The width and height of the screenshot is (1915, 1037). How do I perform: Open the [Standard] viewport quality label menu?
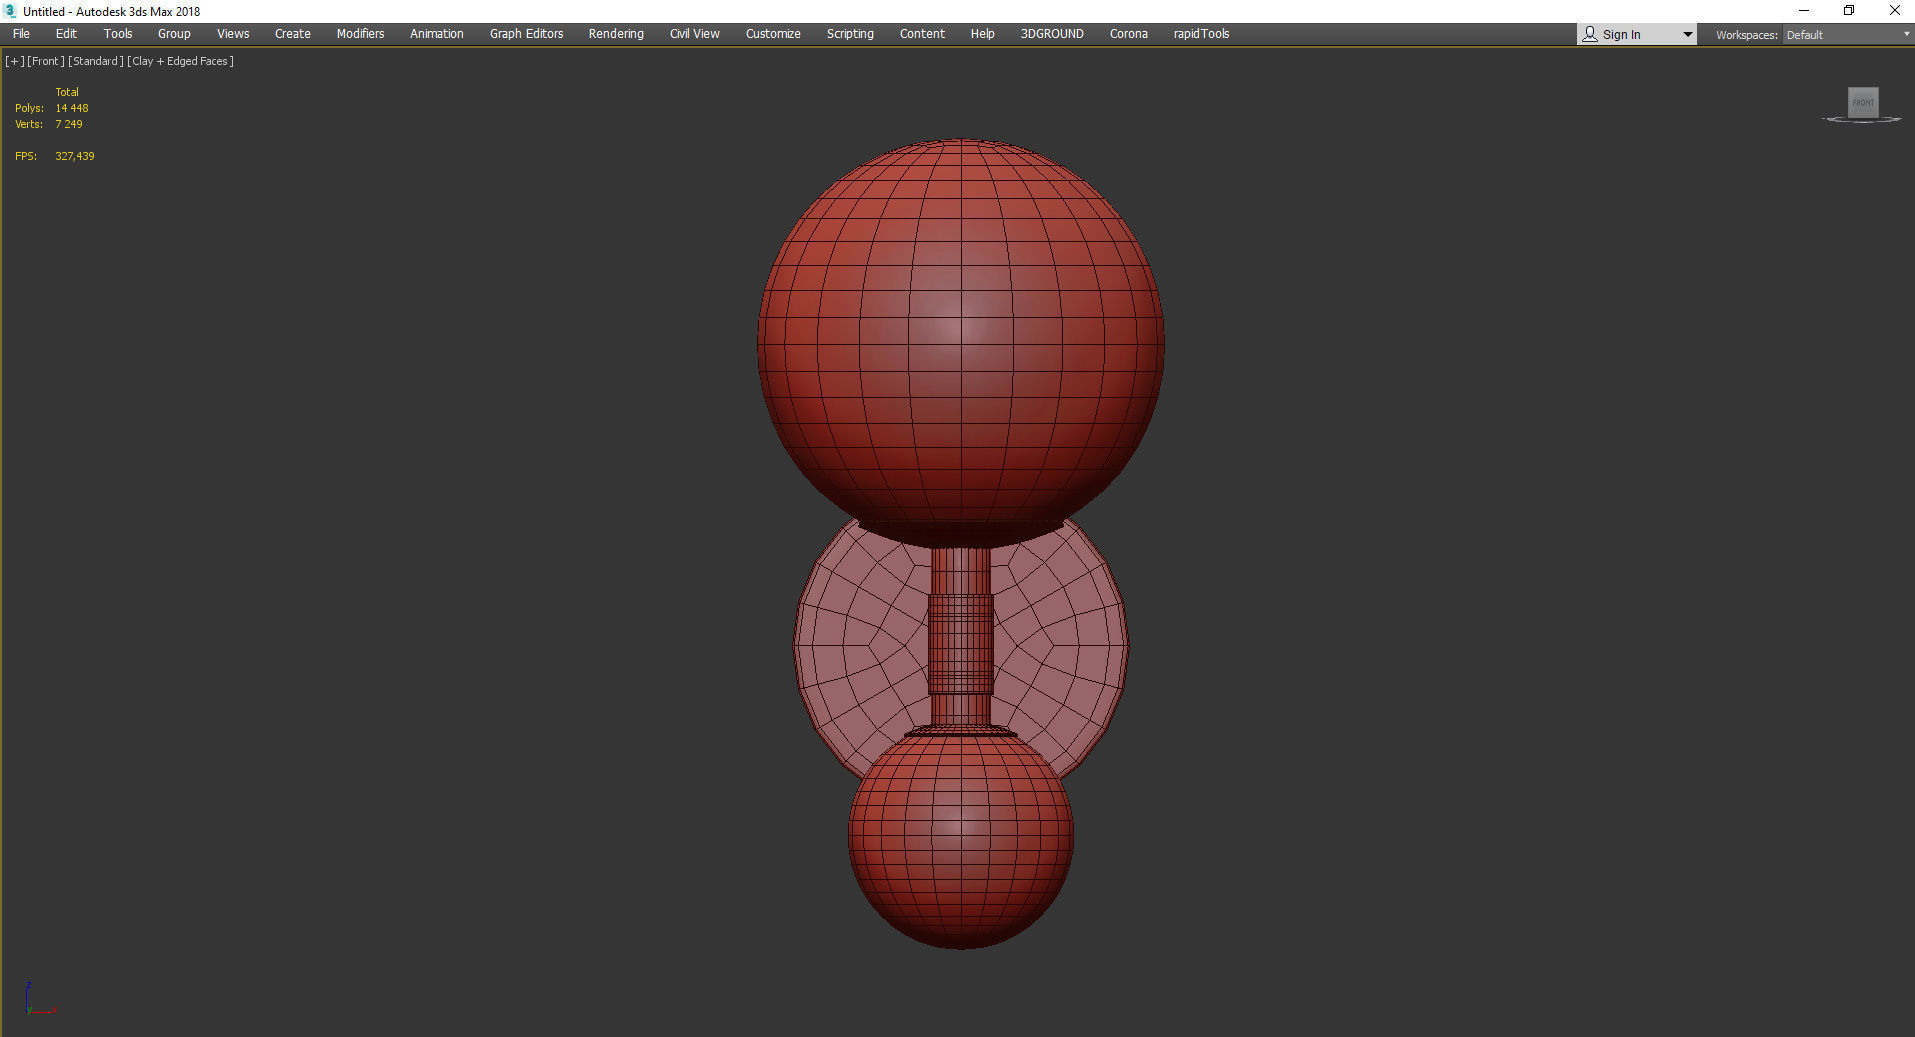coord(96,61)
